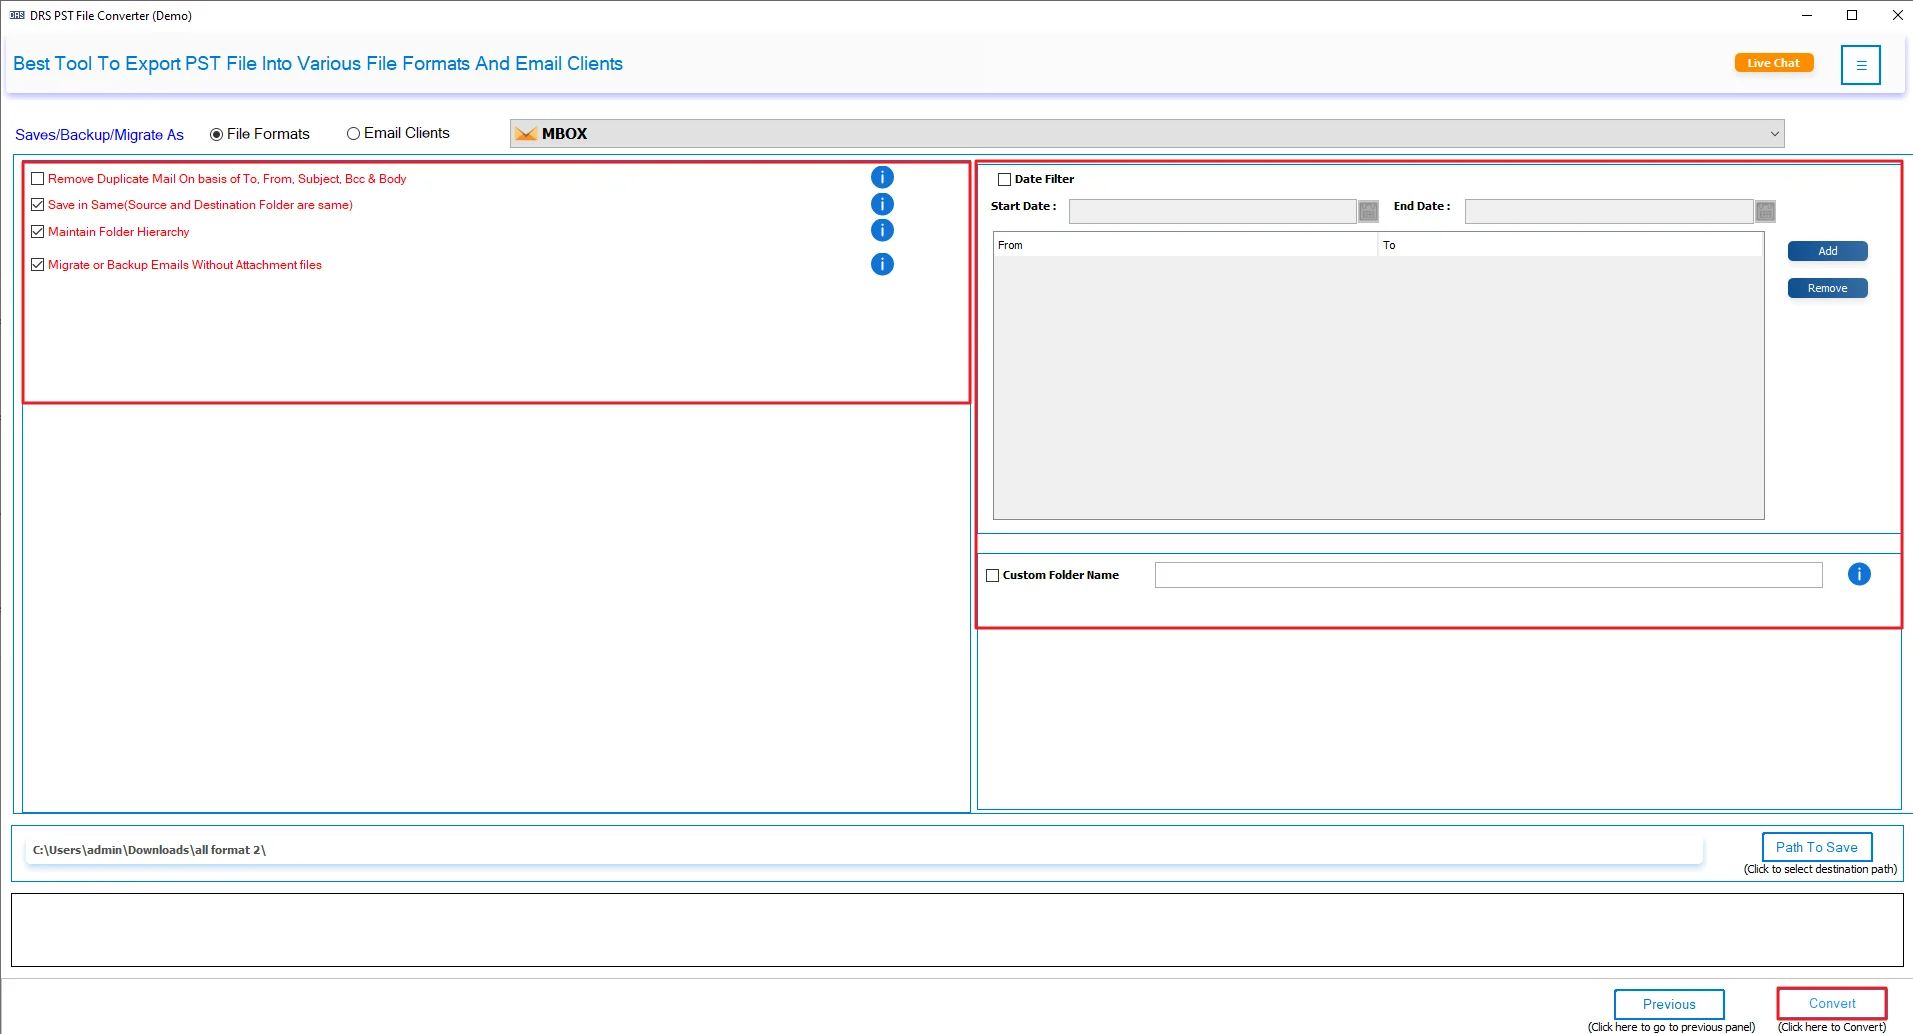Open the hamburger menu at top right
1913x1034 pixels.
[1861, 64]
